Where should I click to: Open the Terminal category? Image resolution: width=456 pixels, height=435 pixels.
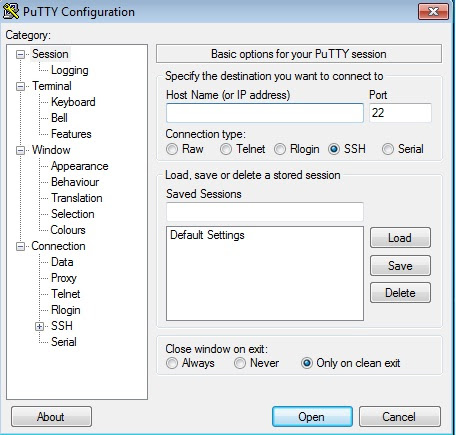pos(52,86)
